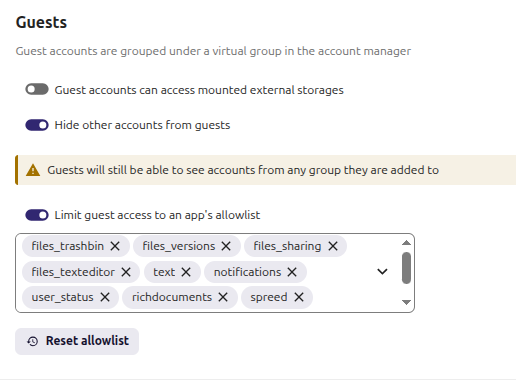
Task: Remove the files_versions tag
Action: tap(226, 246)
